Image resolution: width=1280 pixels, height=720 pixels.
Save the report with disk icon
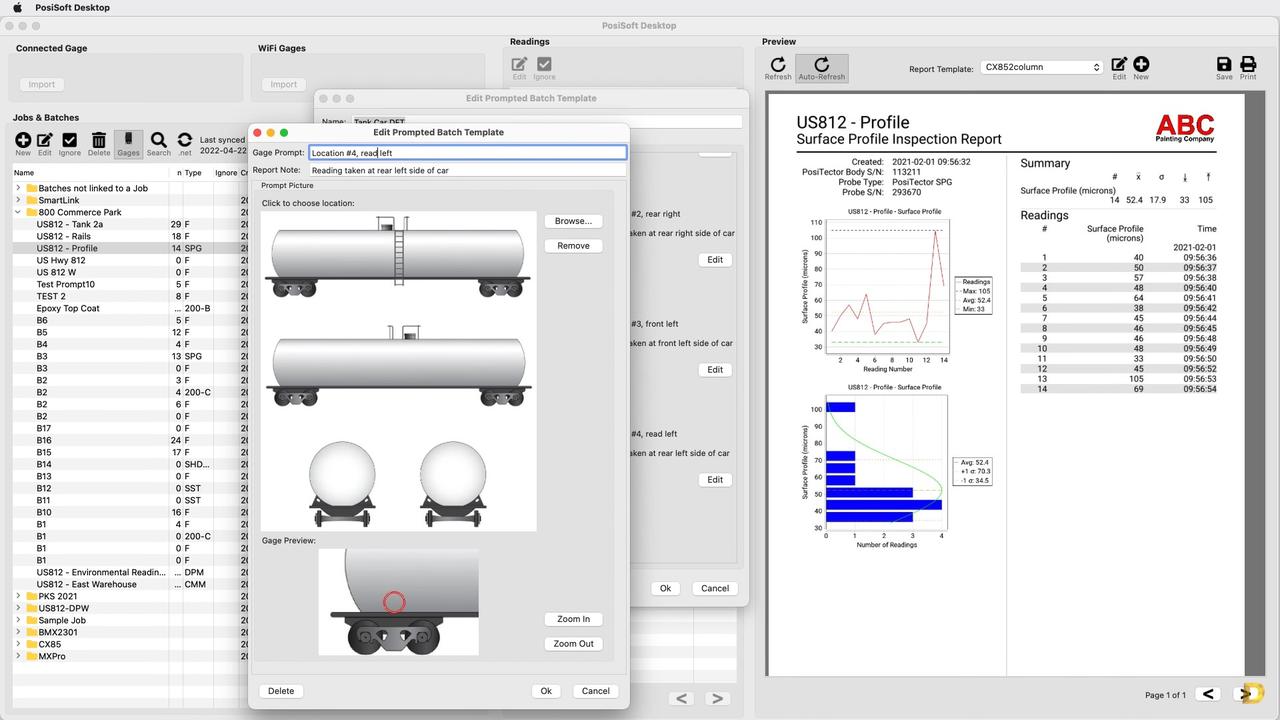(x=1224, y=66)
